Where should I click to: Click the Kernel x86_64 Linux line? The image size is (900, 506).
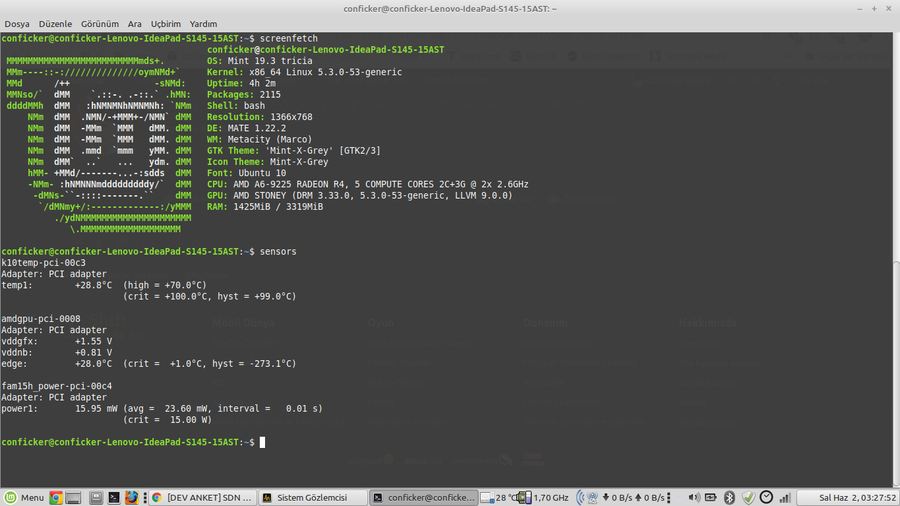[x=304, y=72]
